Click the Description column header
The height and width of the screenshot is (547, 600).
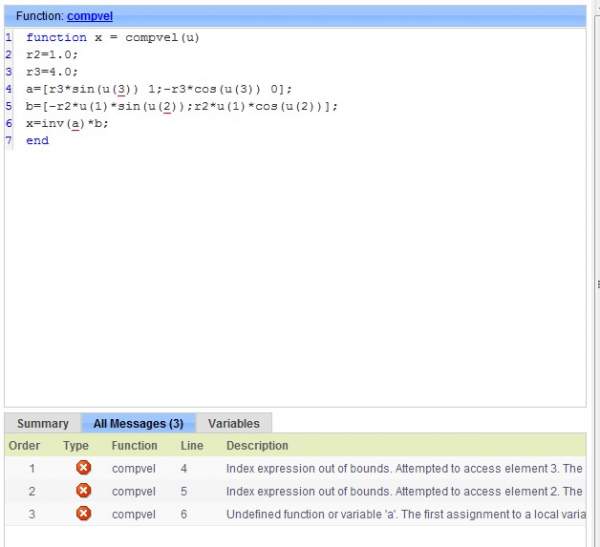[x=257, y=446]
